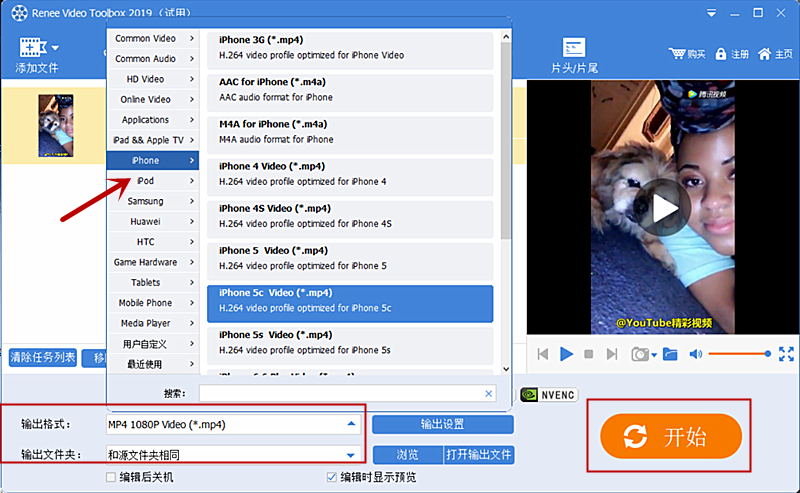Screen dimensions: 800x493
Task: Click the big play overlay on the video preview
Action: click(662, 208)
